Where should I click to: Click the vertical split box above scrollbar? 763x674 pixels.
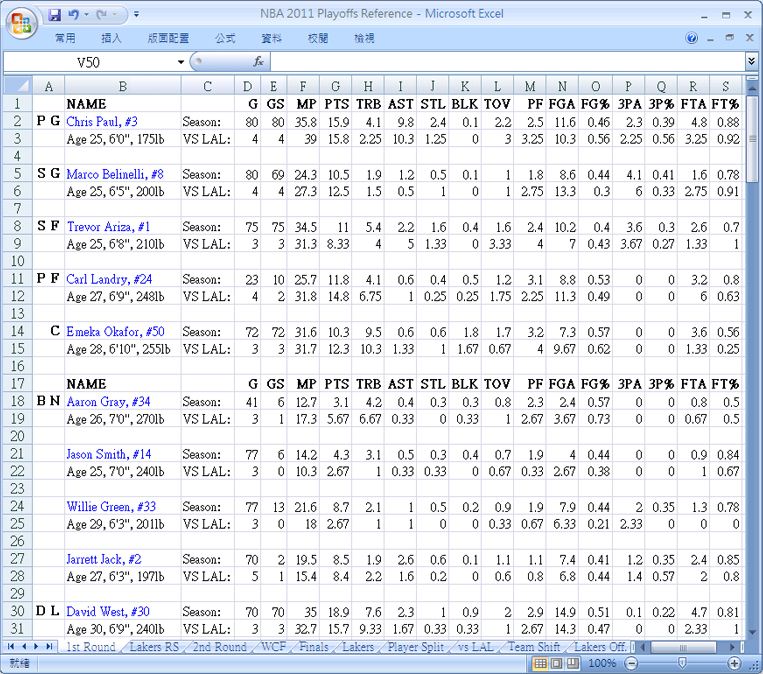point(752,79)
